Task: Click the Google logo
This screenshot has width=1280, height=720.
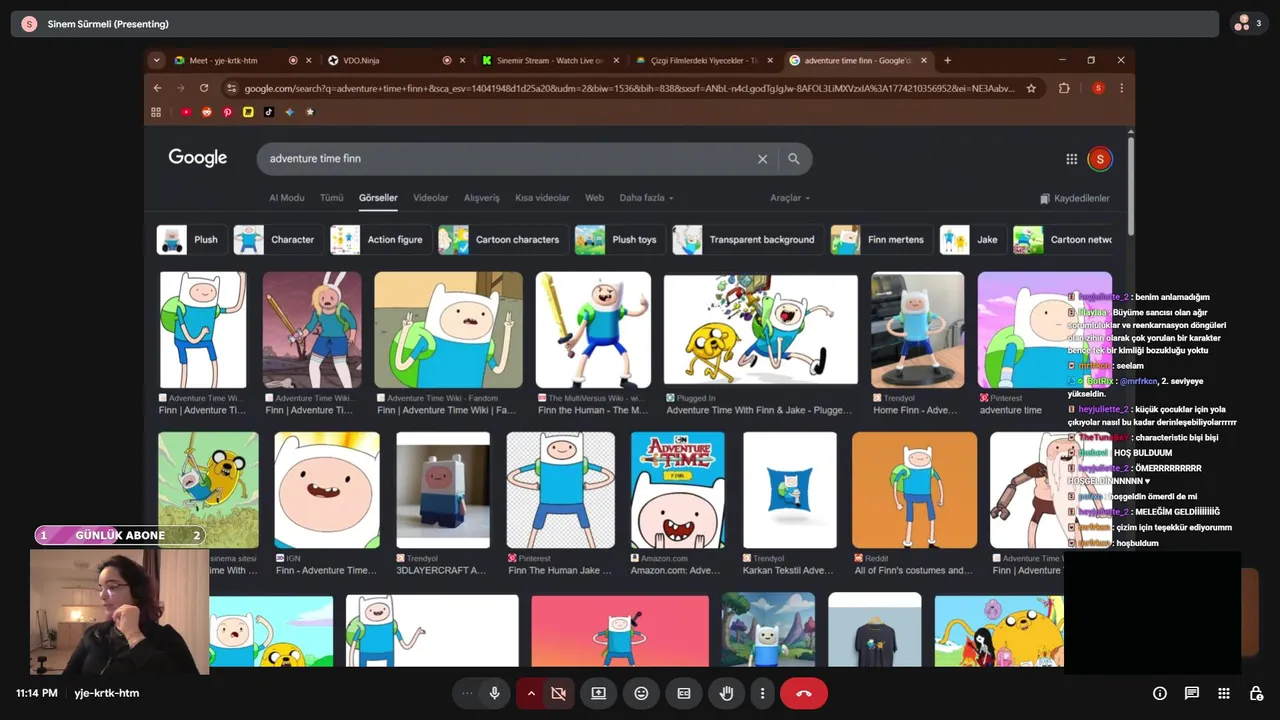Action: [x=197, y=158]
